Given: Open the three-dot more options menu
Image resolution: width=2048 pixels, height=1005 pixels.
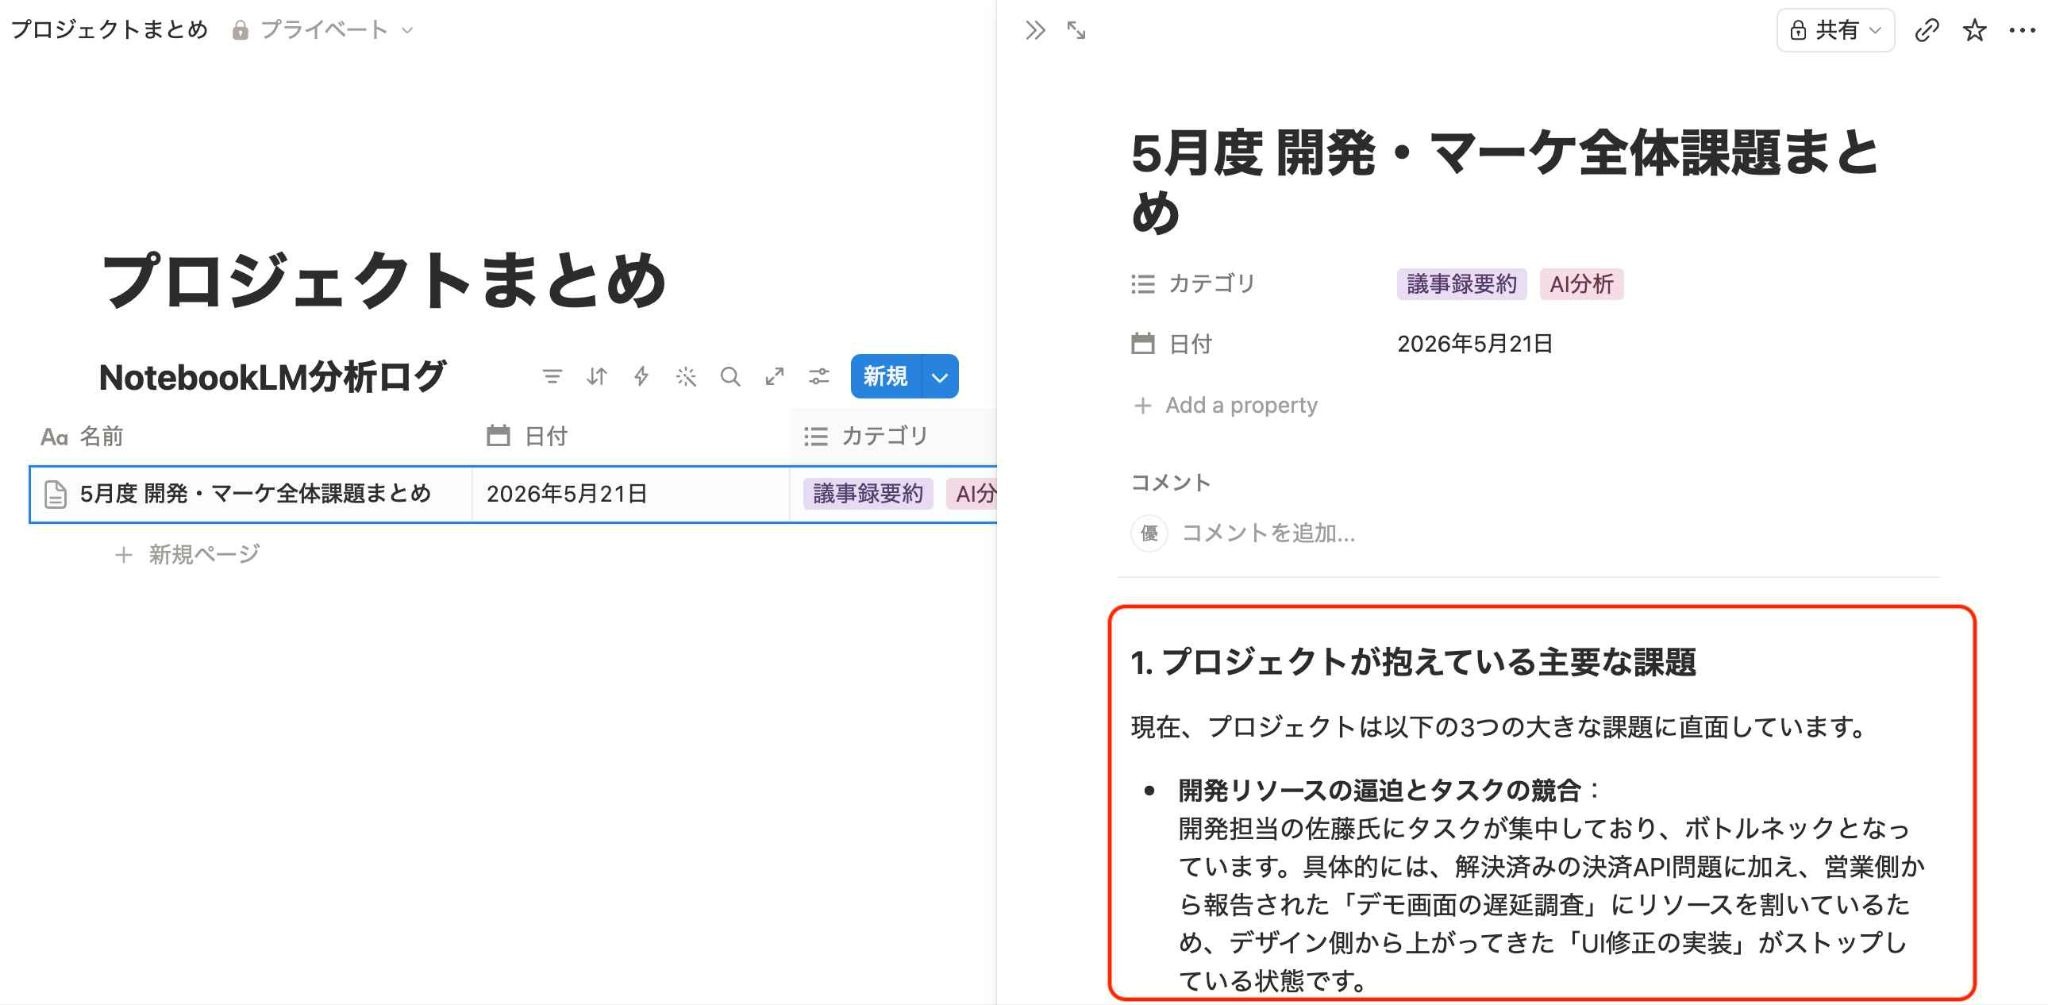Looking at the screenshot, I should pyautogui.click(x=2022, y=31).
